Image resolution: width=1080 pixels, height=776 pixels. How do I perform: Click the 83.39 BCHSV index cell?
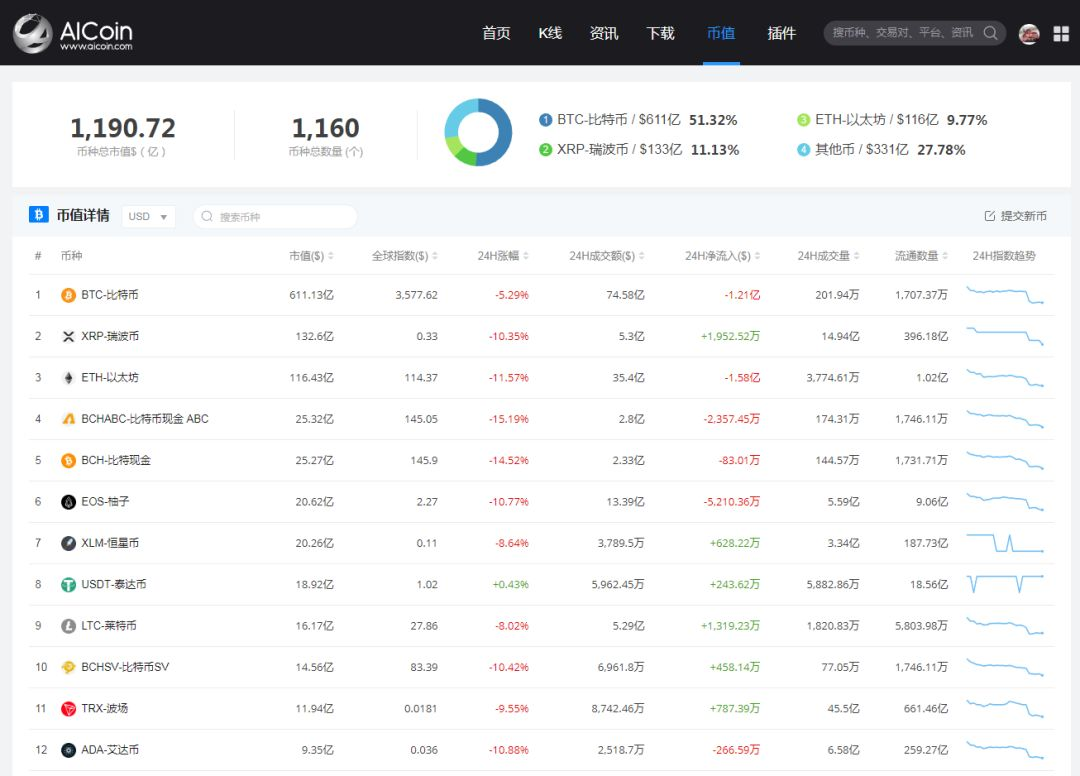pos(424,667)
